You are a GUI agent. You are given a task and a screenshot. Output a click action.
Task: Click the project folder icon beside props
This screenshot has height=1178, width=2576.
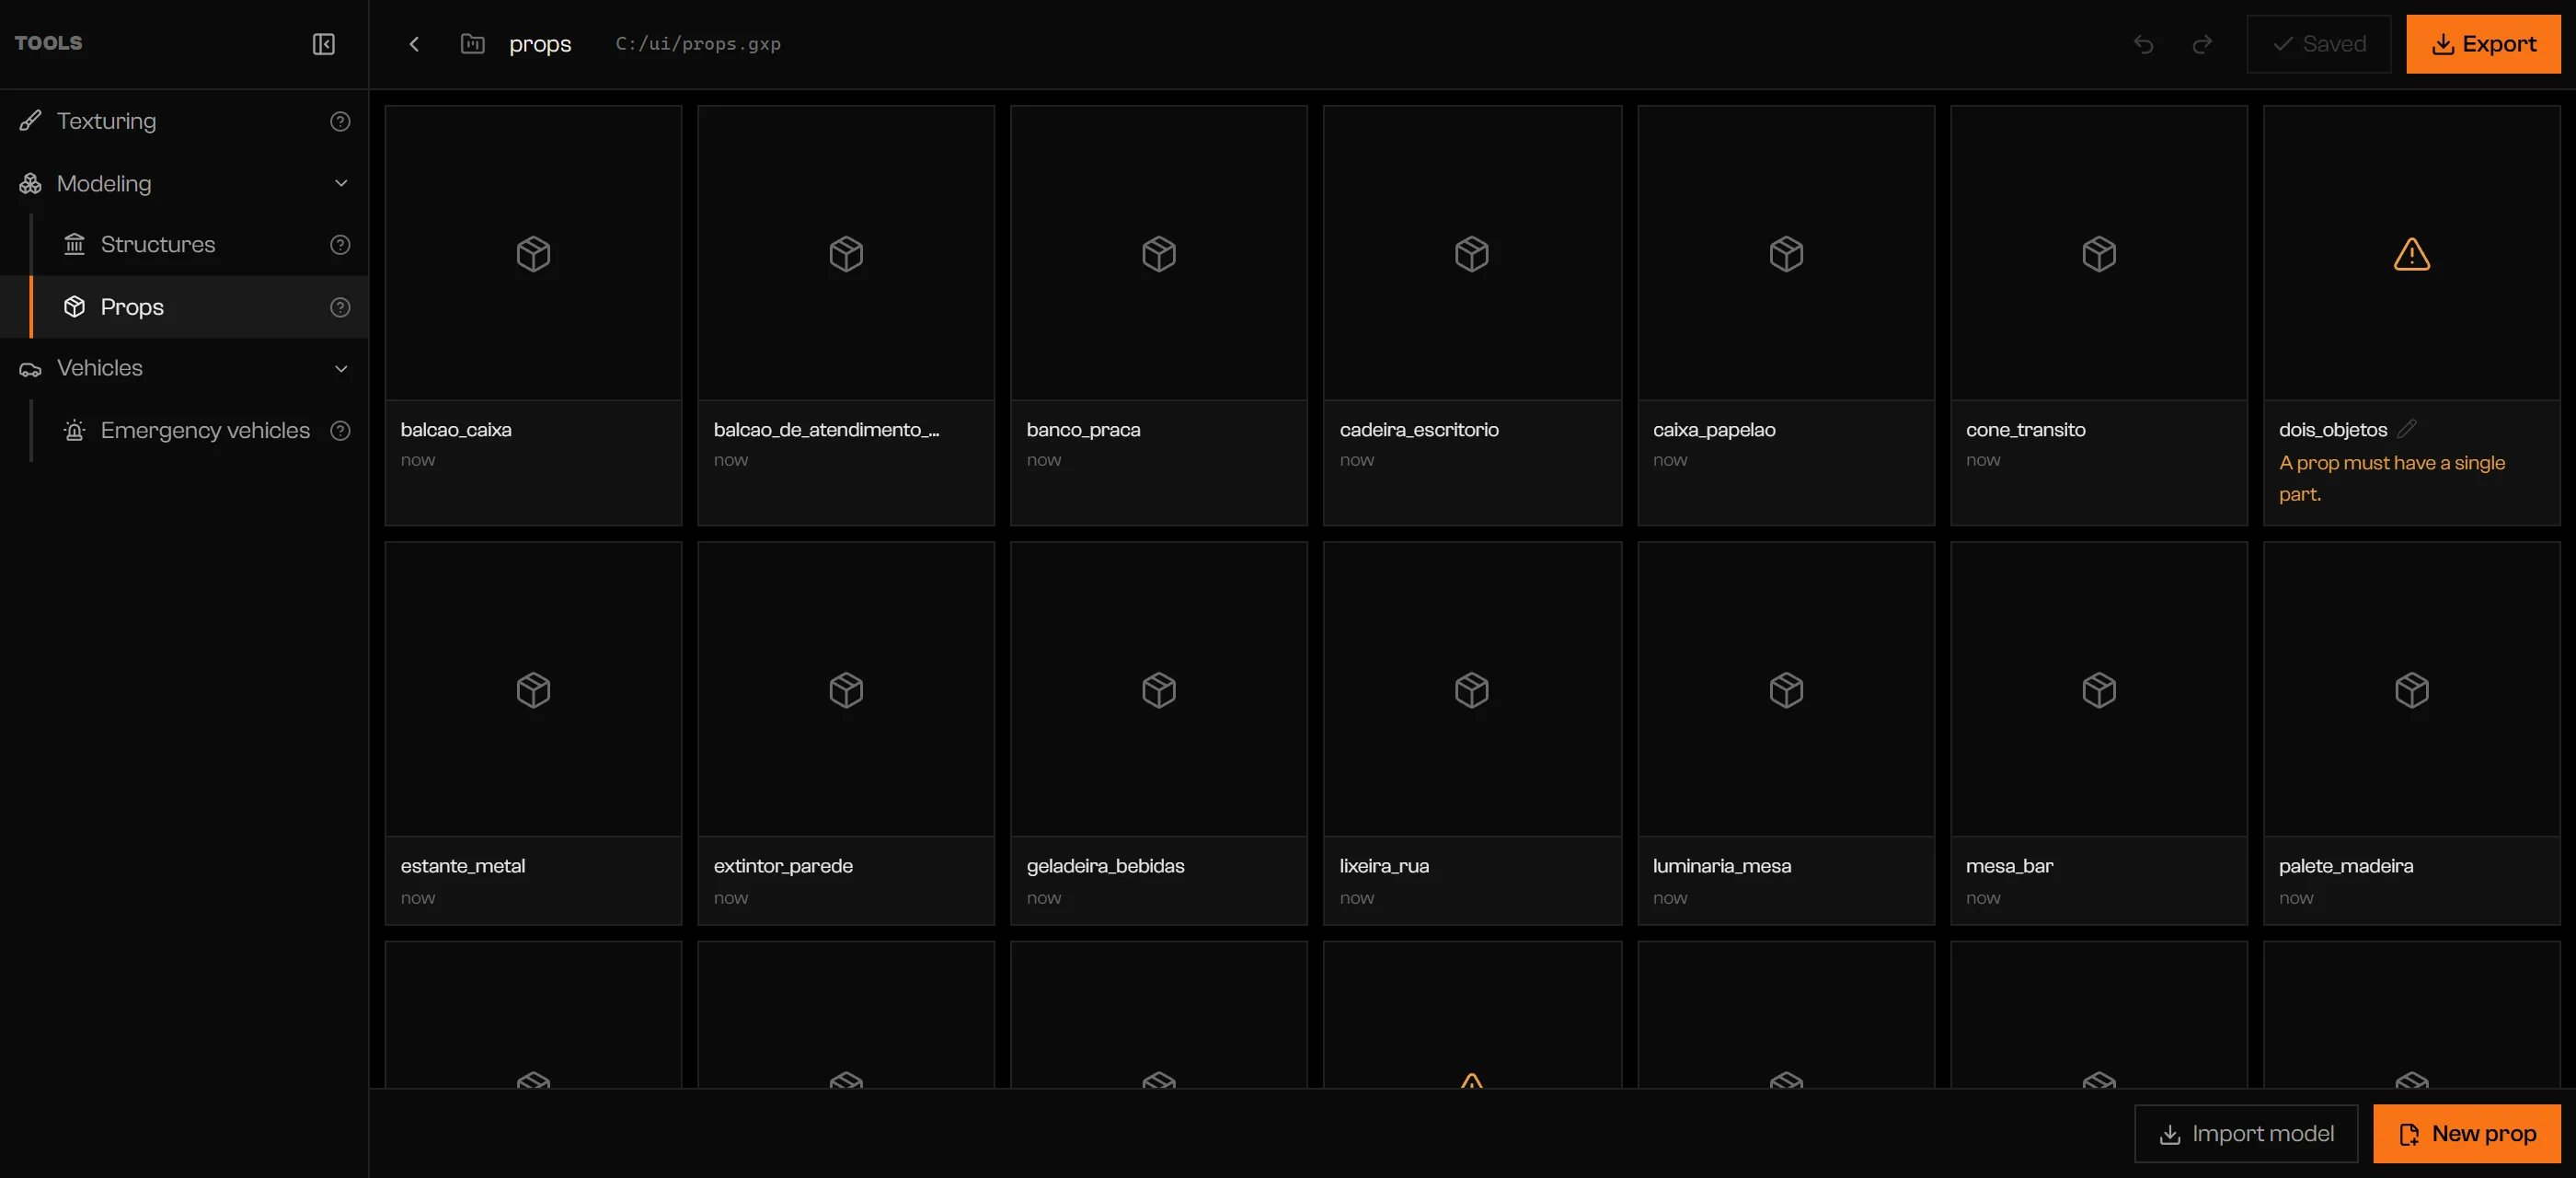[x=473, y=44]
